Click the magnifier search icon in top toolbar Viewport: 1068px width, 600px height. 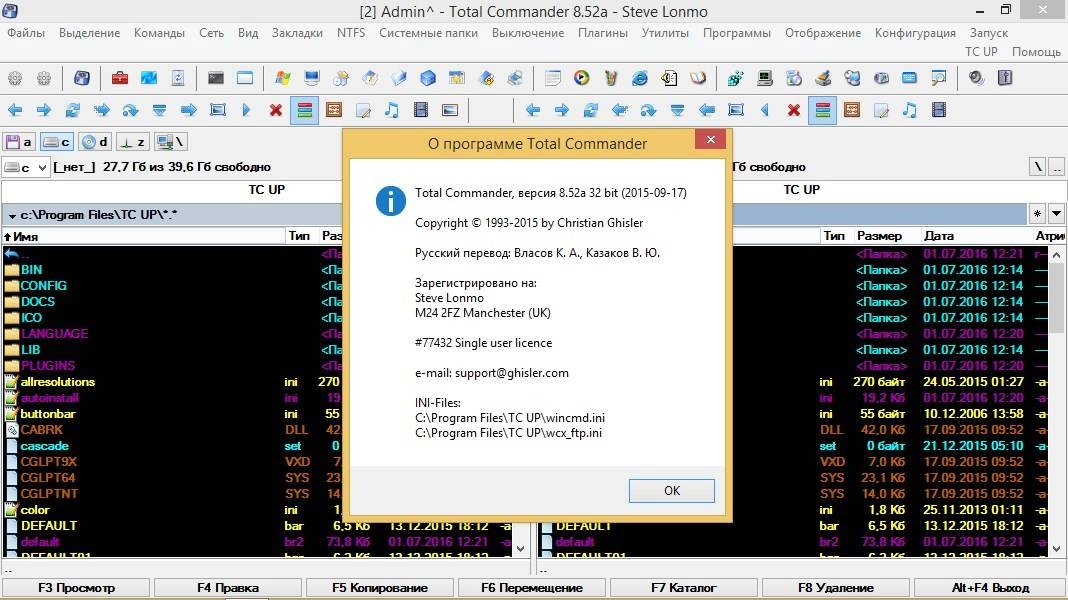(939, 78)
